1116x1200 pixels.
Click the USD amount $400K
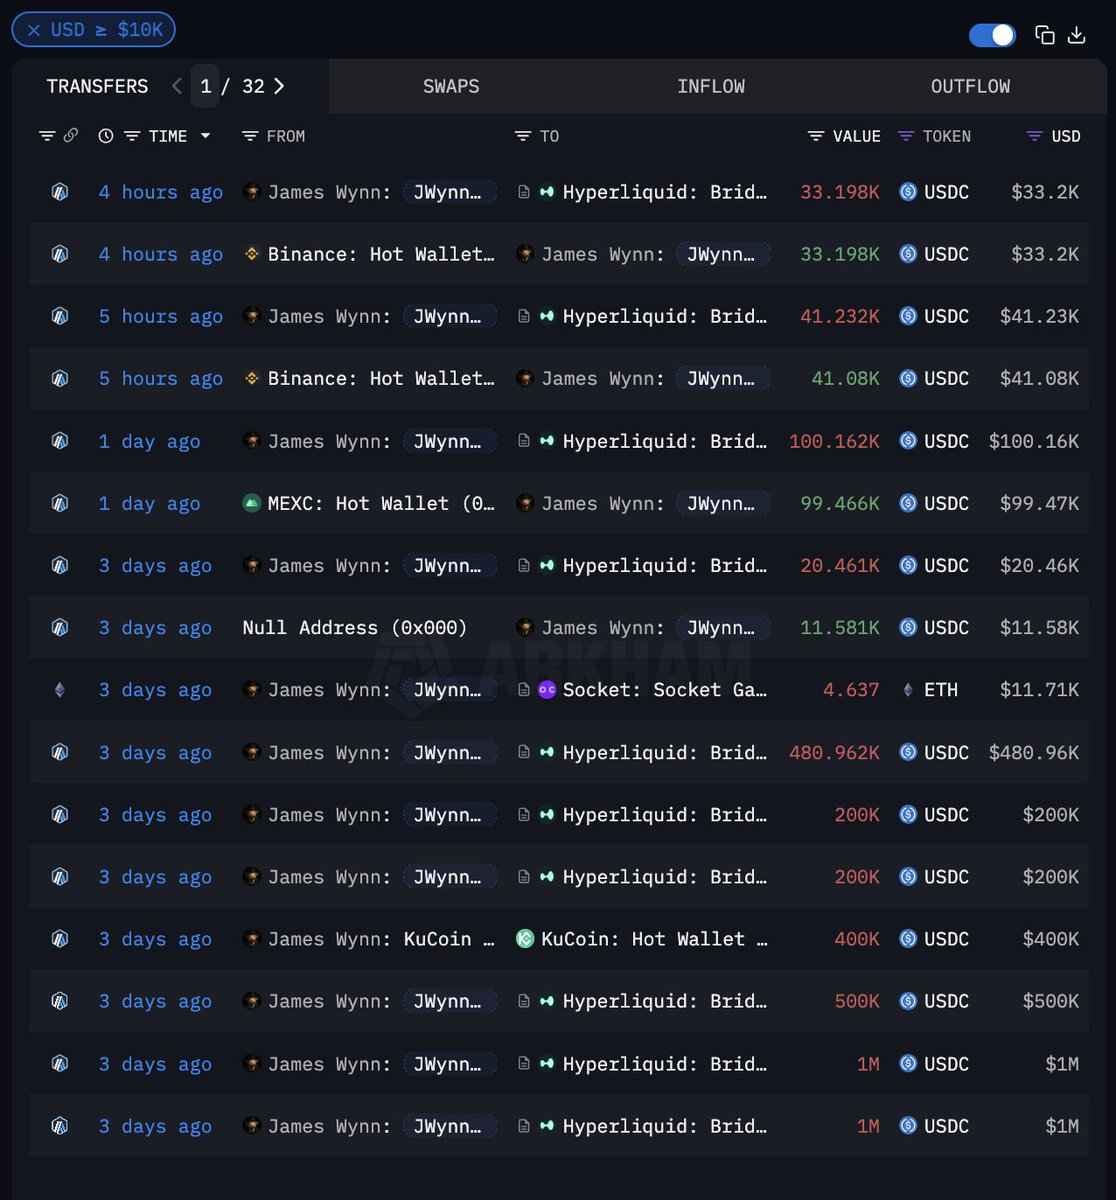[x=1051, y=939]
